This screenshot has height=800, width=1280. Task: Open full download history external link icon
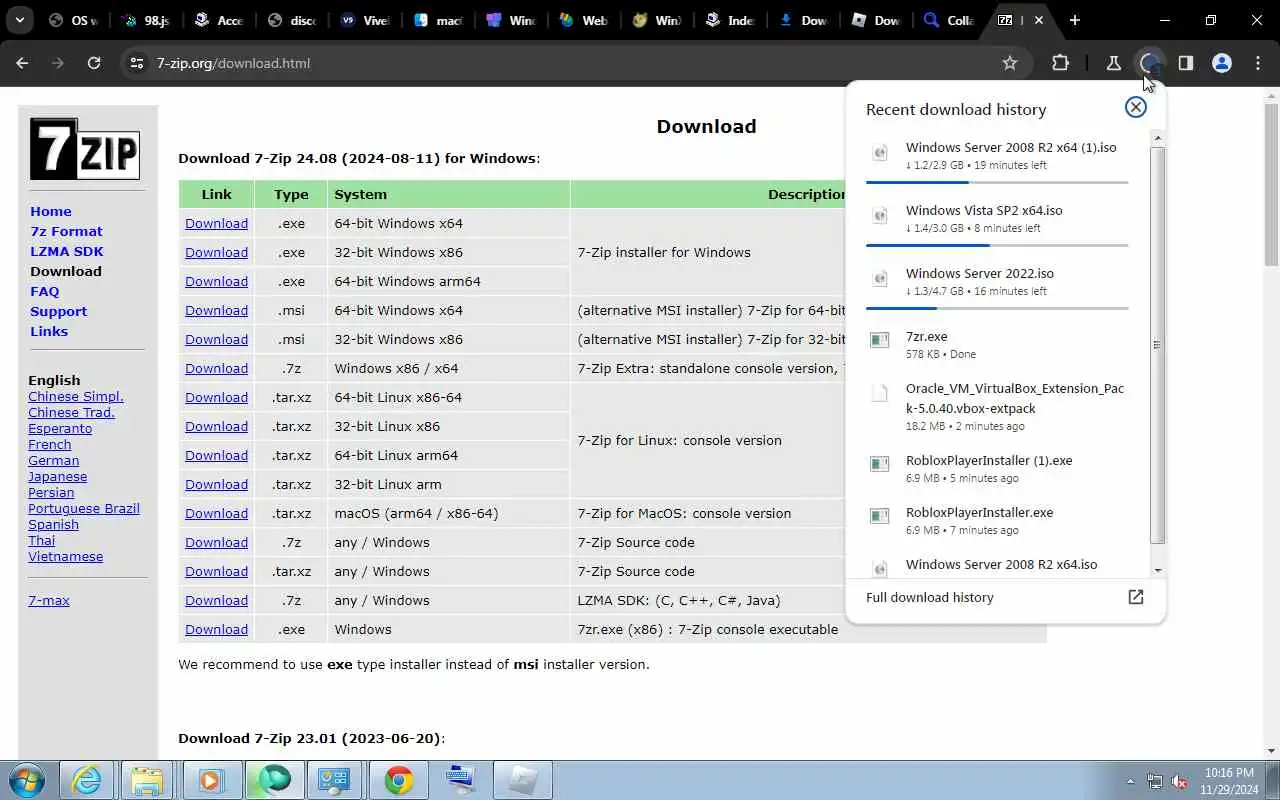[1135, 597]
